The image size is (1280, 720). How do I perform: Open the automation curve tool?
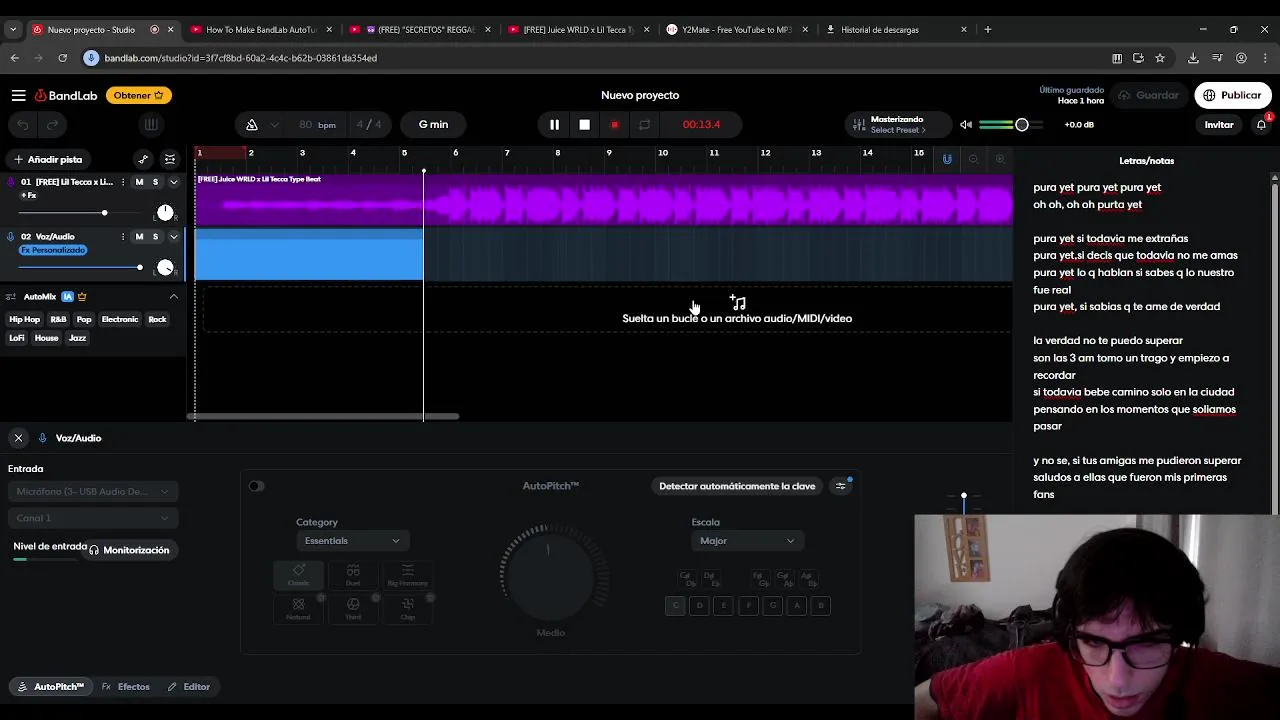(x=143, y=159)
